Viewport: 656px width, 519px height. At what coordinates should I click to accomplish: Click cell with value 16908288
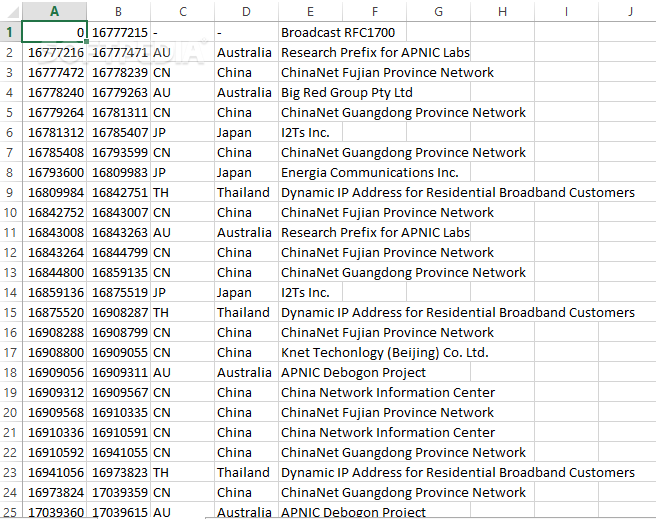(x=54, y=332)
